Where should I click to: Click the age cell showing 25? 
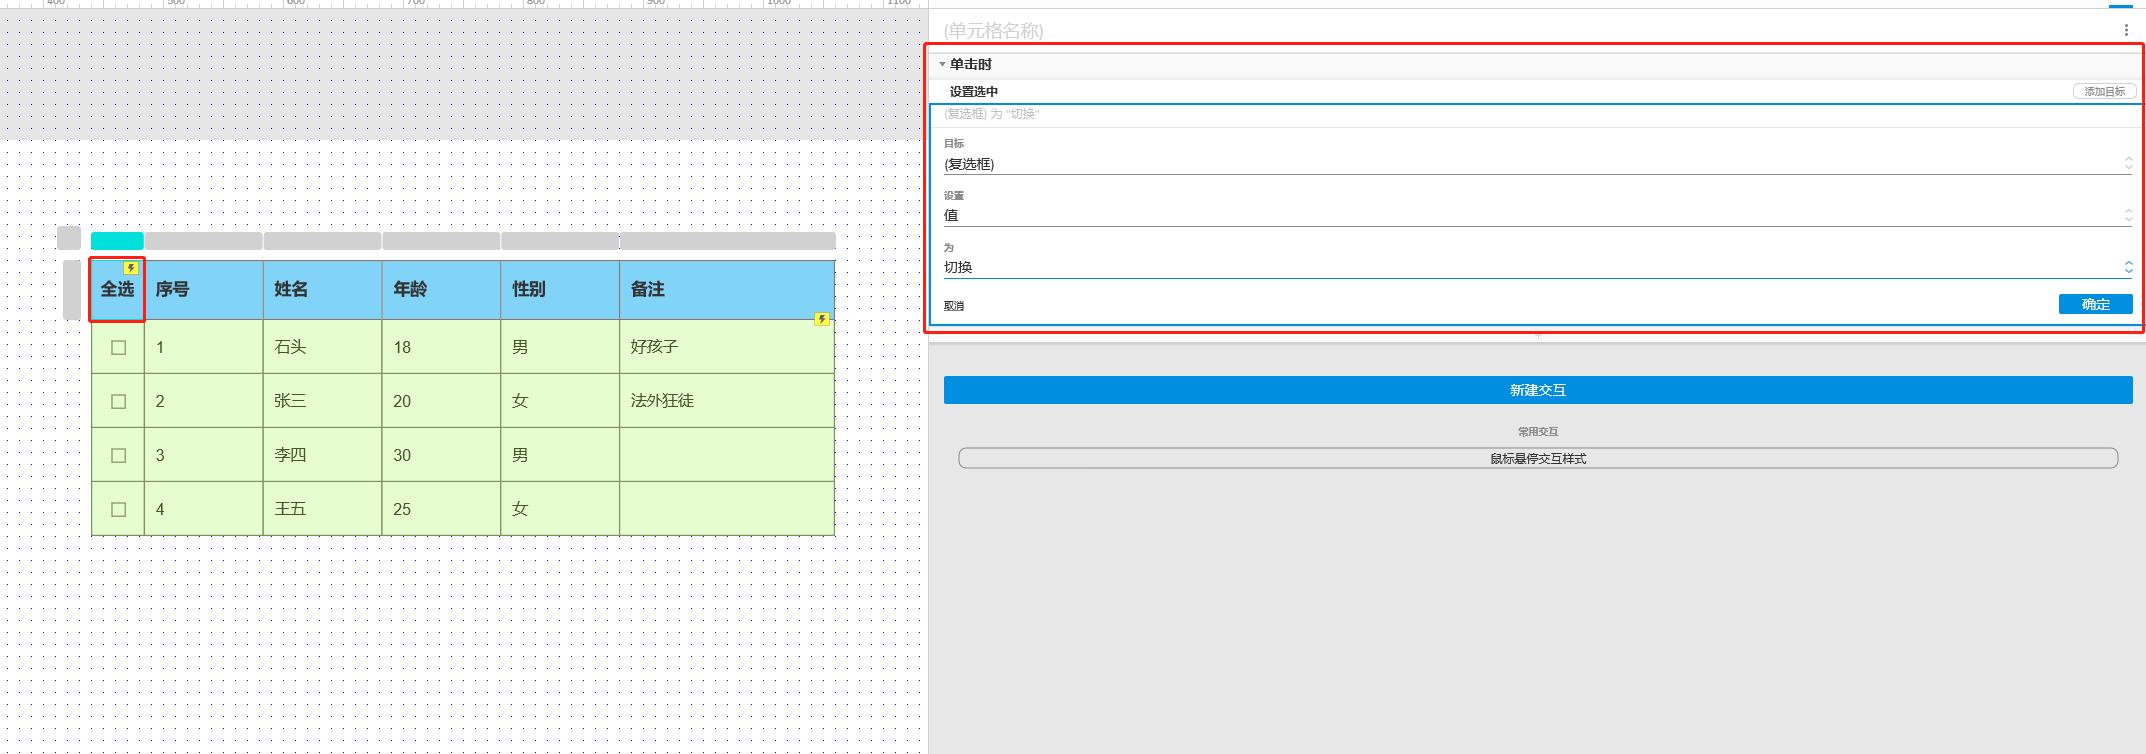(x=441, y=509)
